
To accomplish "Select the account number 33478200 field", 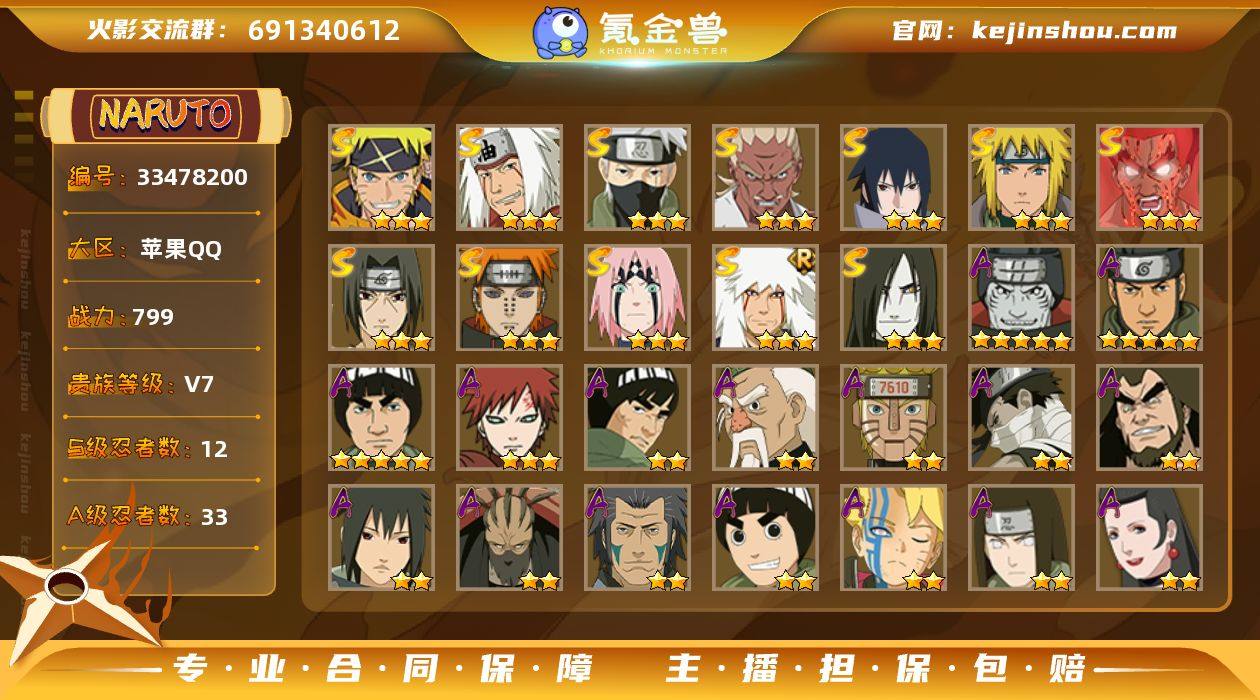I will (162, 179).
